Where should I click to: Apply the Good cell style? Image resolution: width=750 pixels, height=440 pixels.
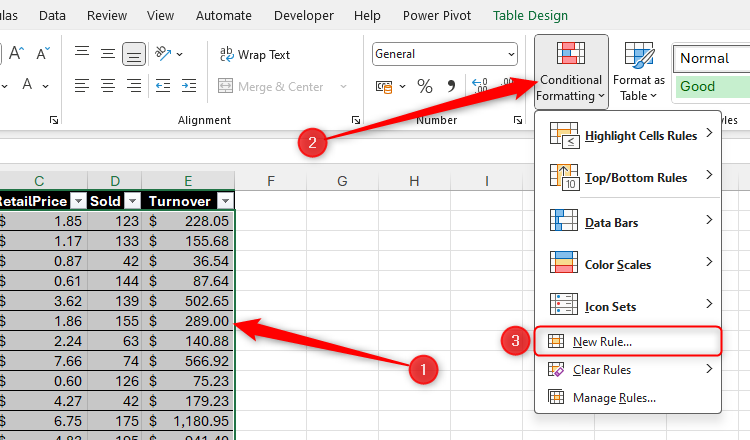[710, 86]
